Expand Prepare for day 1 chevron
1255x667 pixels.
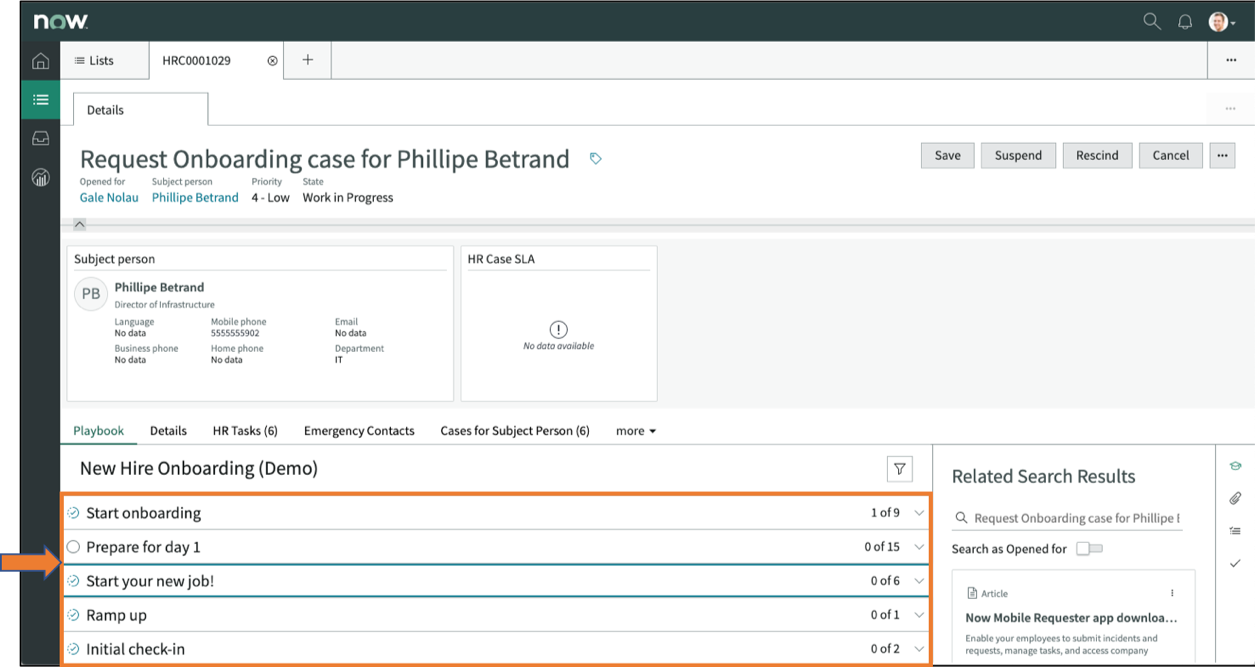(x=919, y=547)
